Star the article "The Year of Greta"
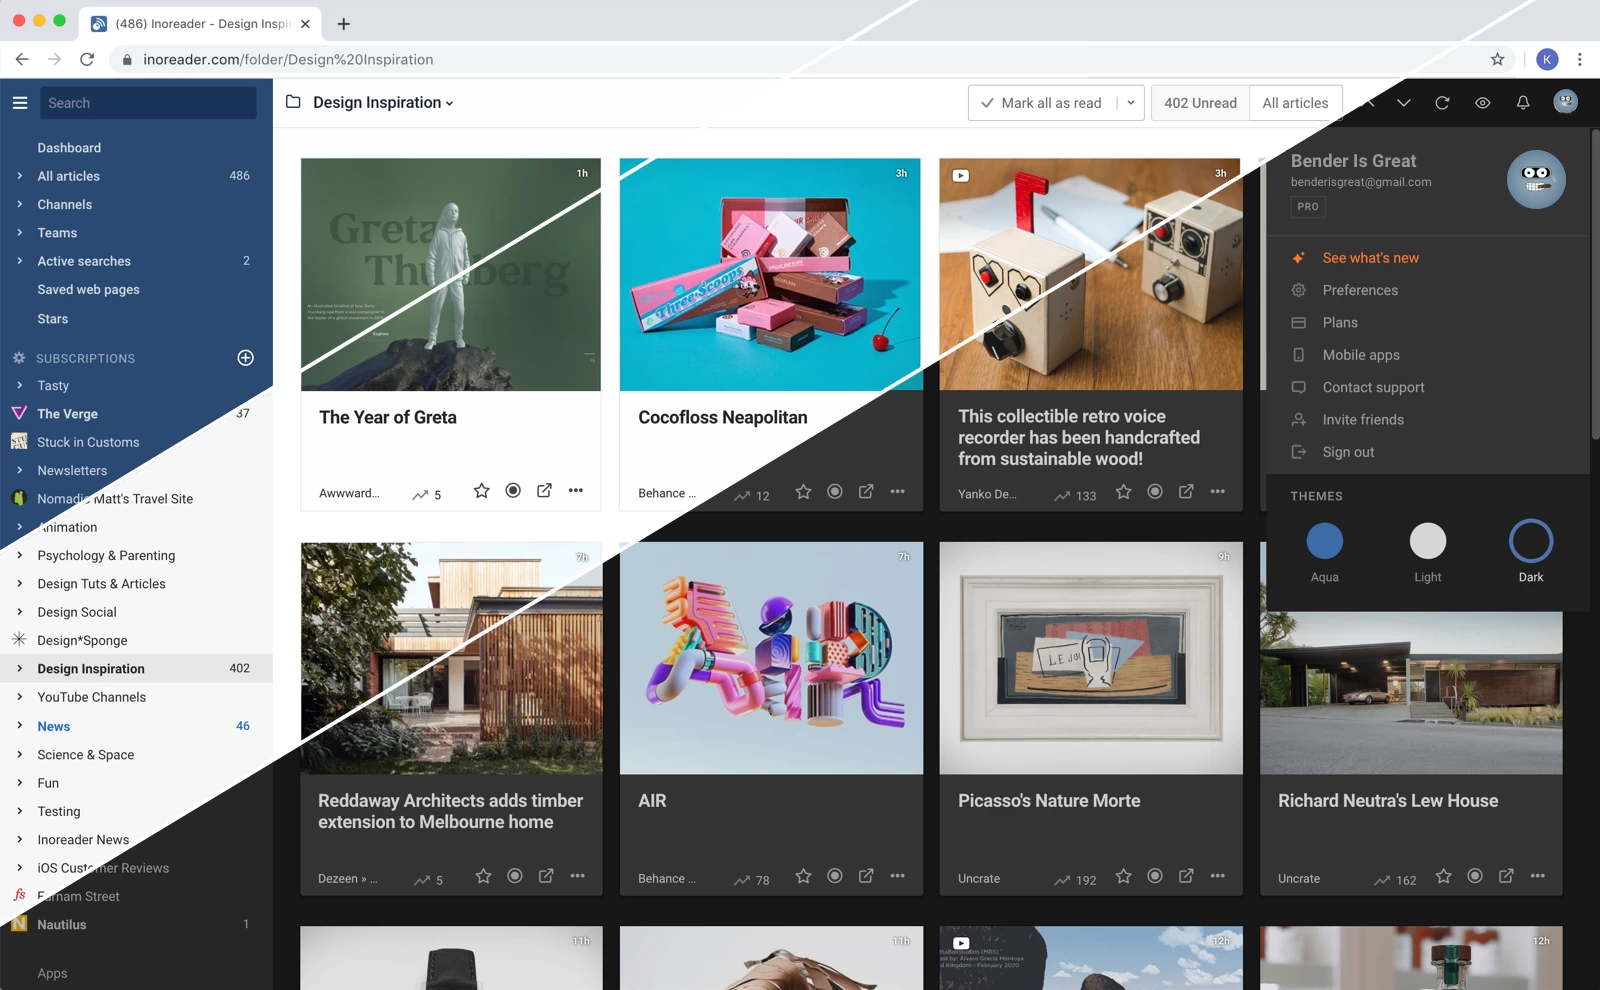Image resolution: width=1600 pixels, height=990 pixels. click(481, 491)
